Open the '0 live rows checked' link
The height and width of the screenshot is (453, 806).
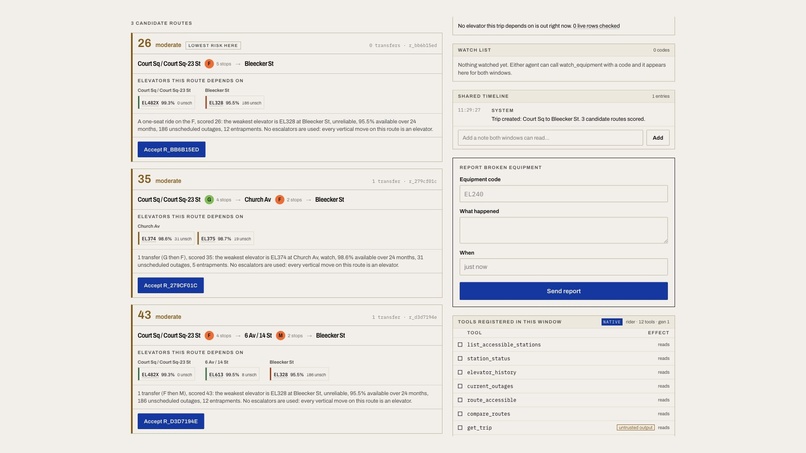(596, 26)
